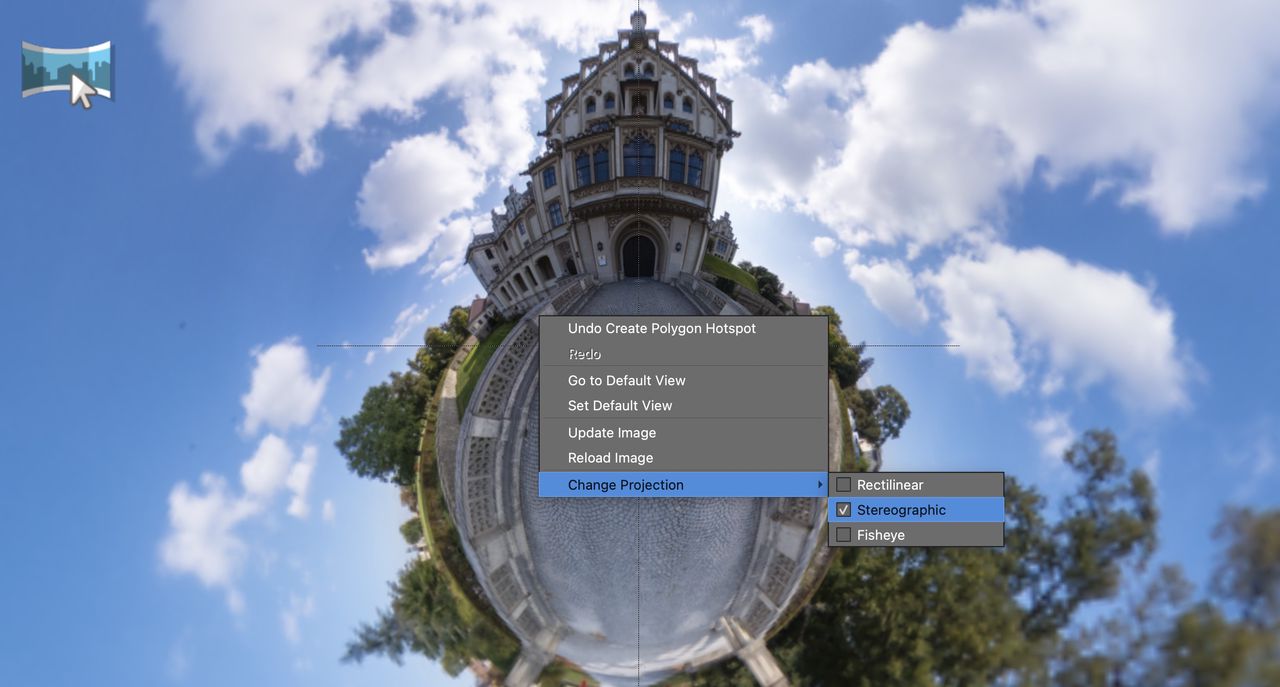The width and height of the screenshot is (1280, 687).
Task: Enable the Fisheye projection checkbox
Action: [843, 534]
